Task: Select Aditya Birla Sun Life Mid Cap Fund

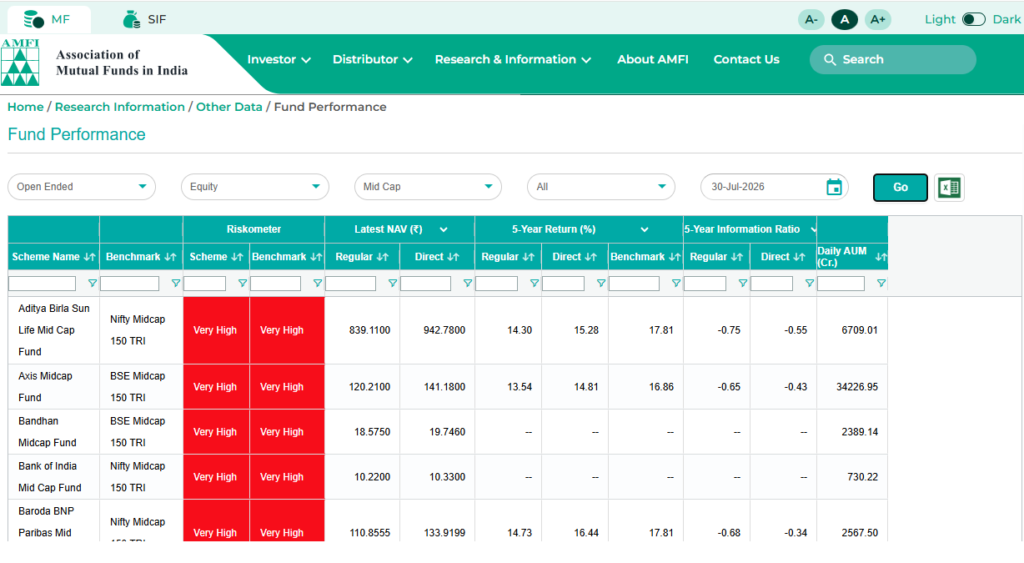Action: [x=54, y=330]
